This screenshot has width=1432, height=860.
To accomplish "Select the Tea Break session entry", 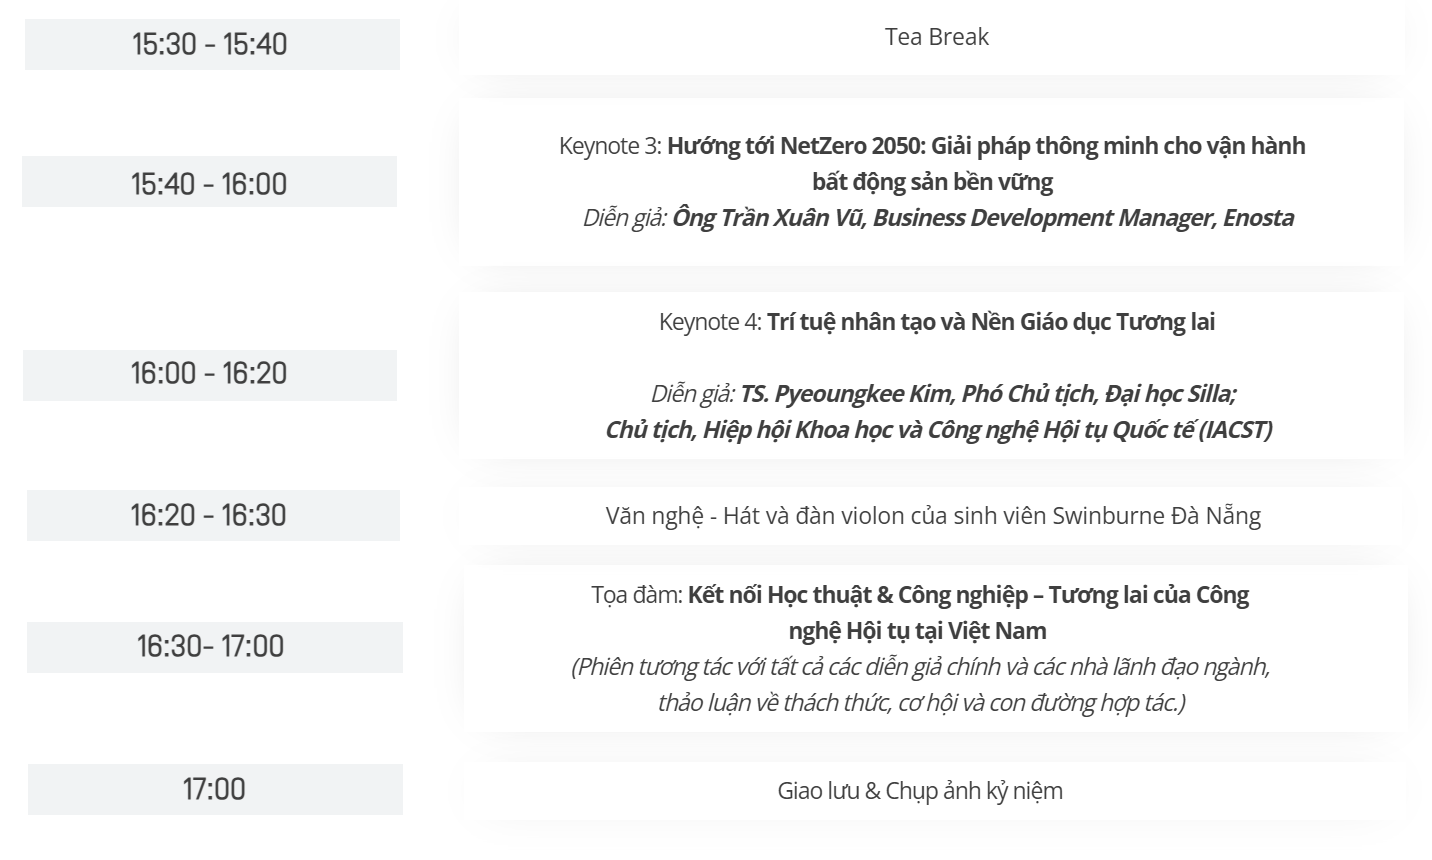I will pos(936,37).
